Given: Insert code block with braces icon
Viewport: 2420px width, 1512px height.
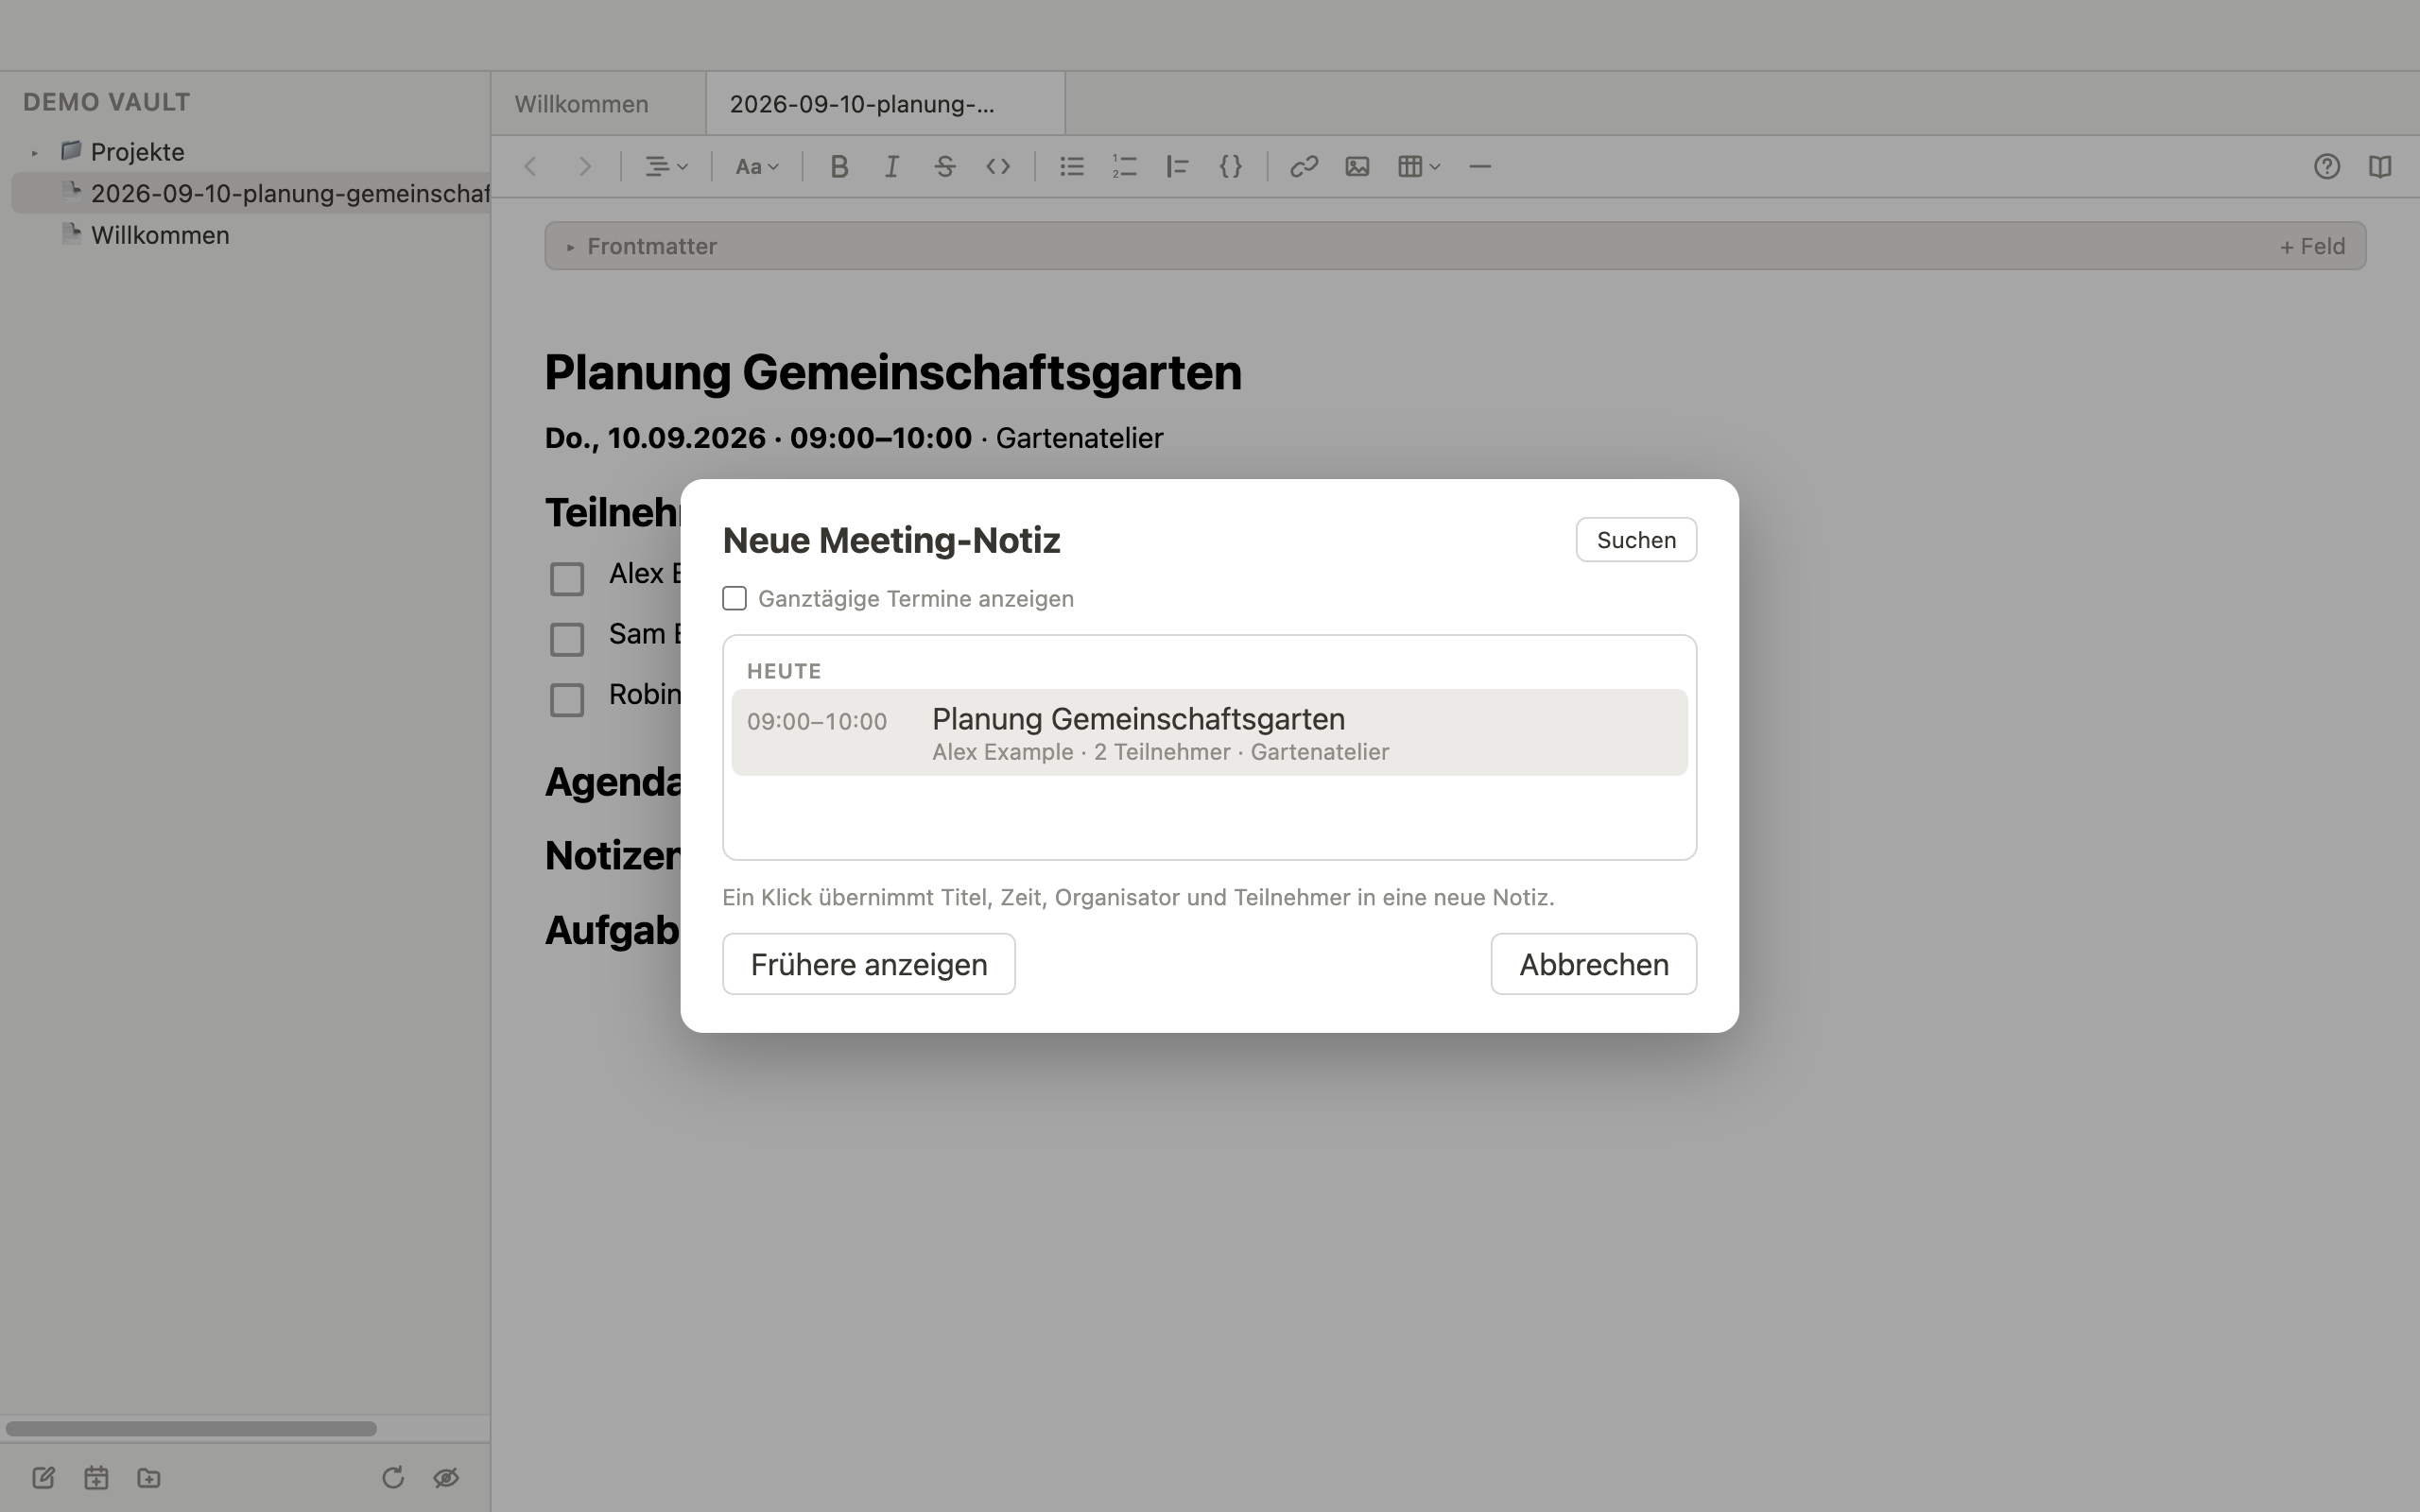Looking at the screenshot, I should 1230,167.
